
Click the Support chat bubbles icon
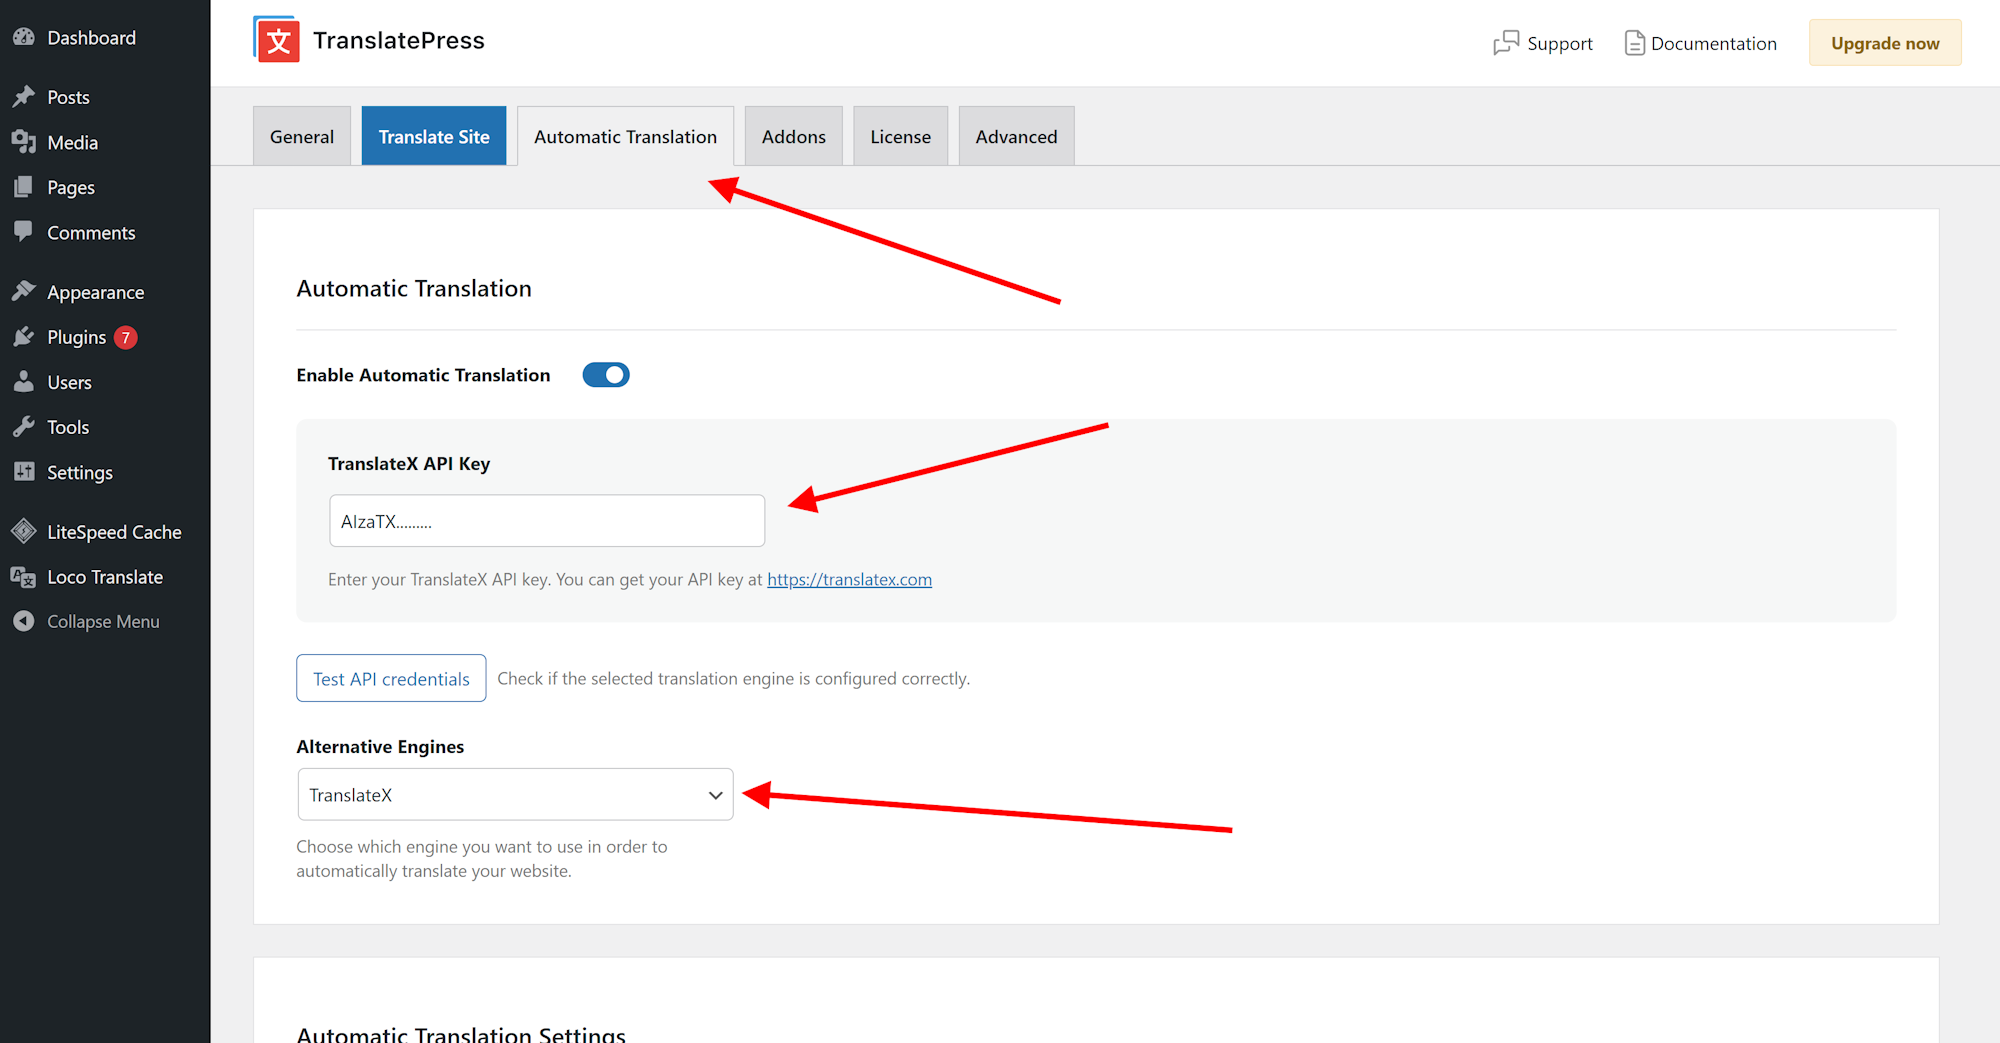(x=1506, y=43)
